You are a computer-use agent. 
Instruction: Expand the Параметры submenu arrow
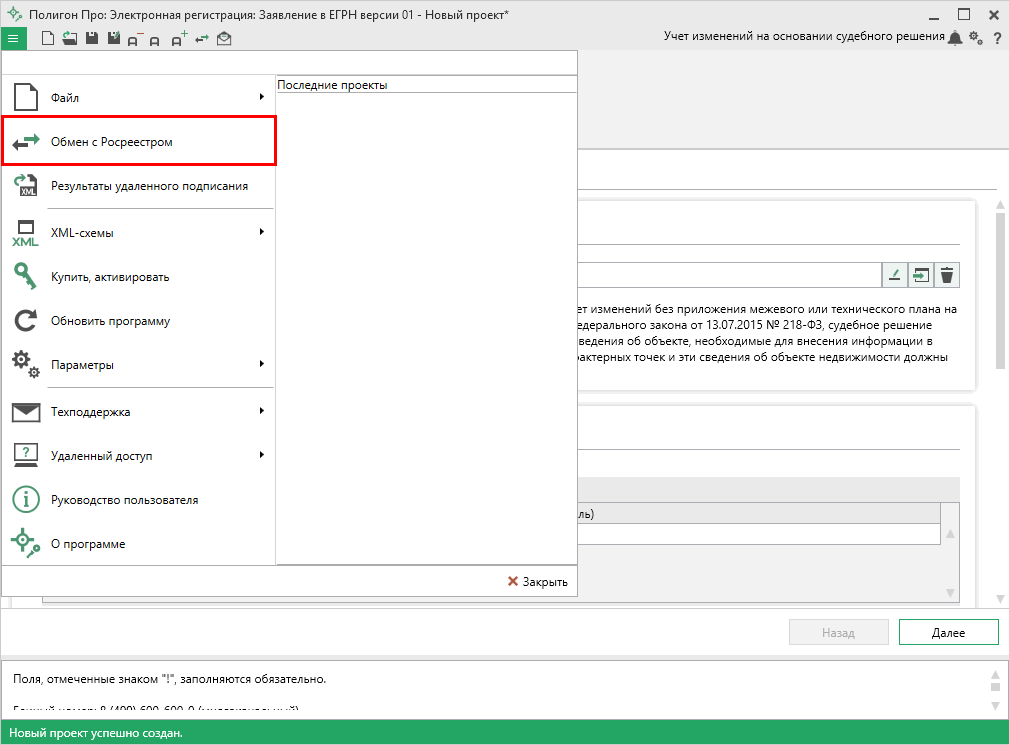[262, 363]
